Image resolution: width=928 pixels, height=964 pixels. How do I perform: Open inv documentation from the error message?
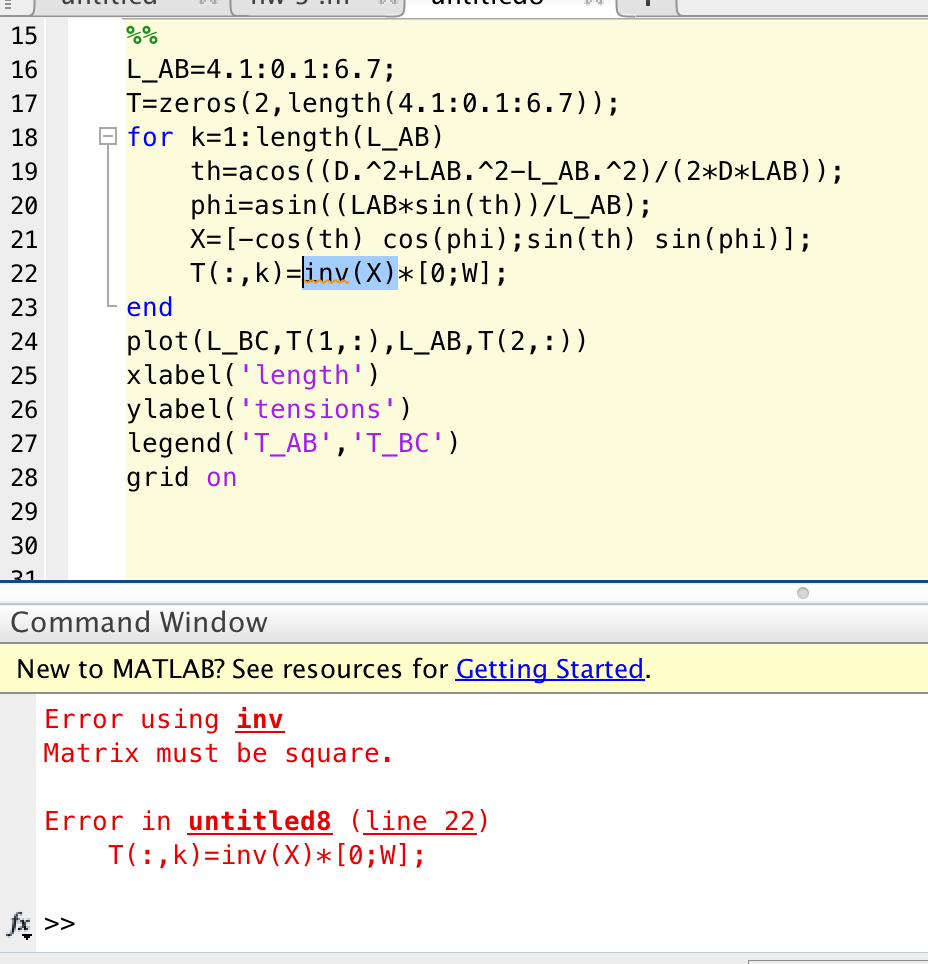pos(259,718)
